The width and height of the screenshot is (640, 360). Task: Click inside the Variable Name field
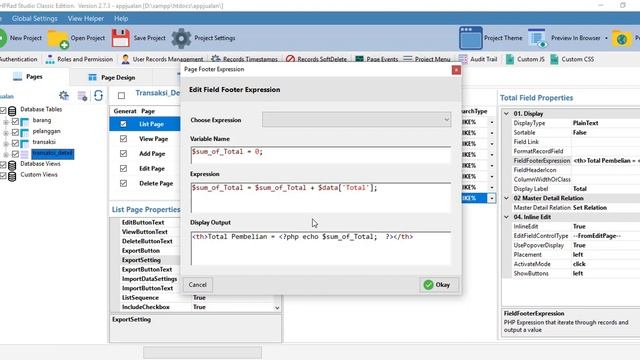tap(320, 155)
